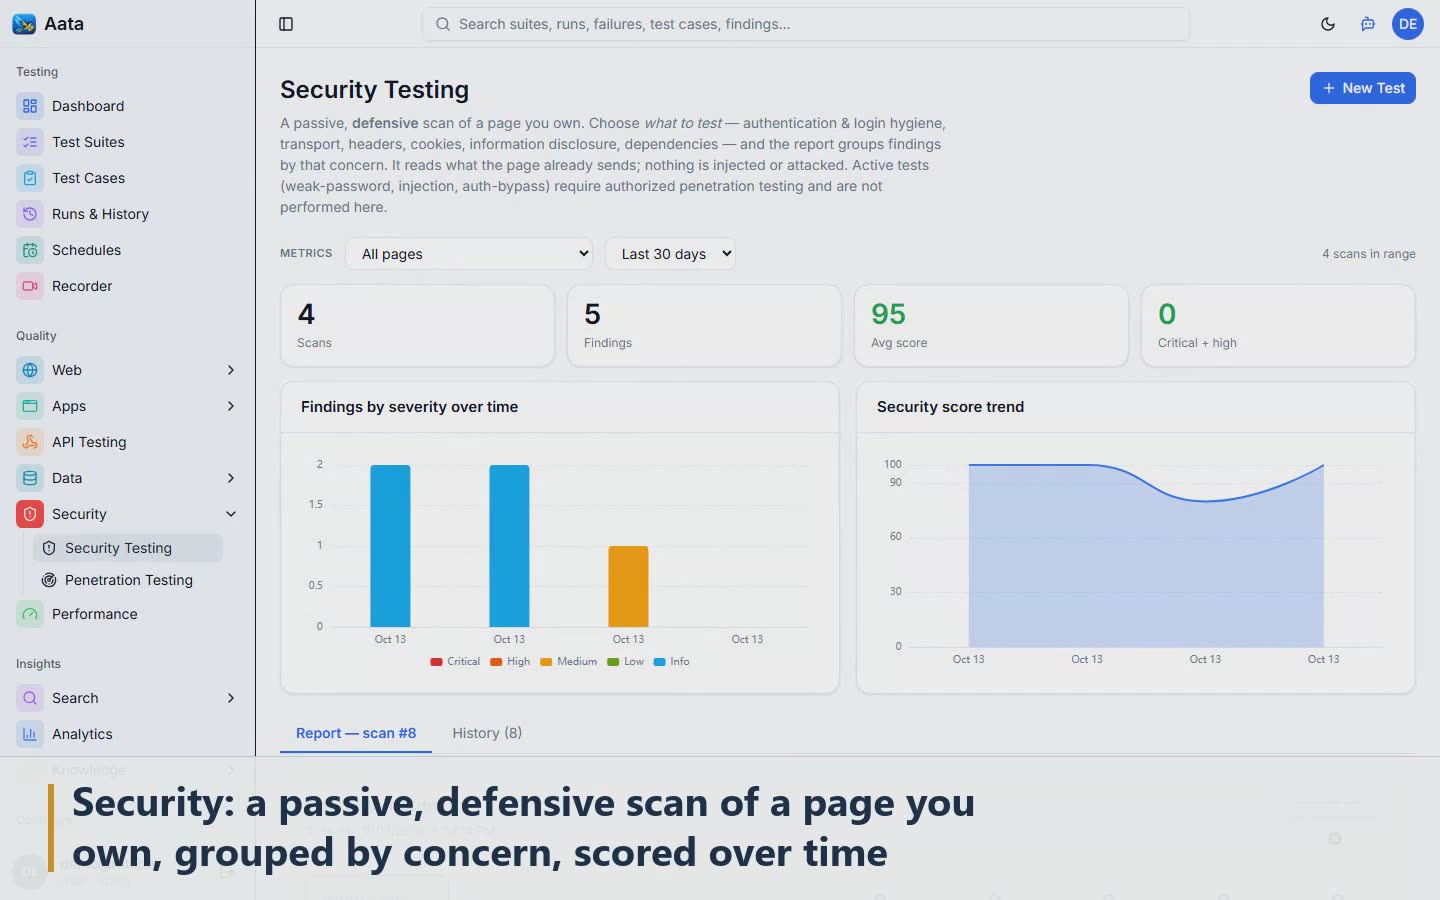
Task: Expand the Web section chevron
Action: pos(231,370)
